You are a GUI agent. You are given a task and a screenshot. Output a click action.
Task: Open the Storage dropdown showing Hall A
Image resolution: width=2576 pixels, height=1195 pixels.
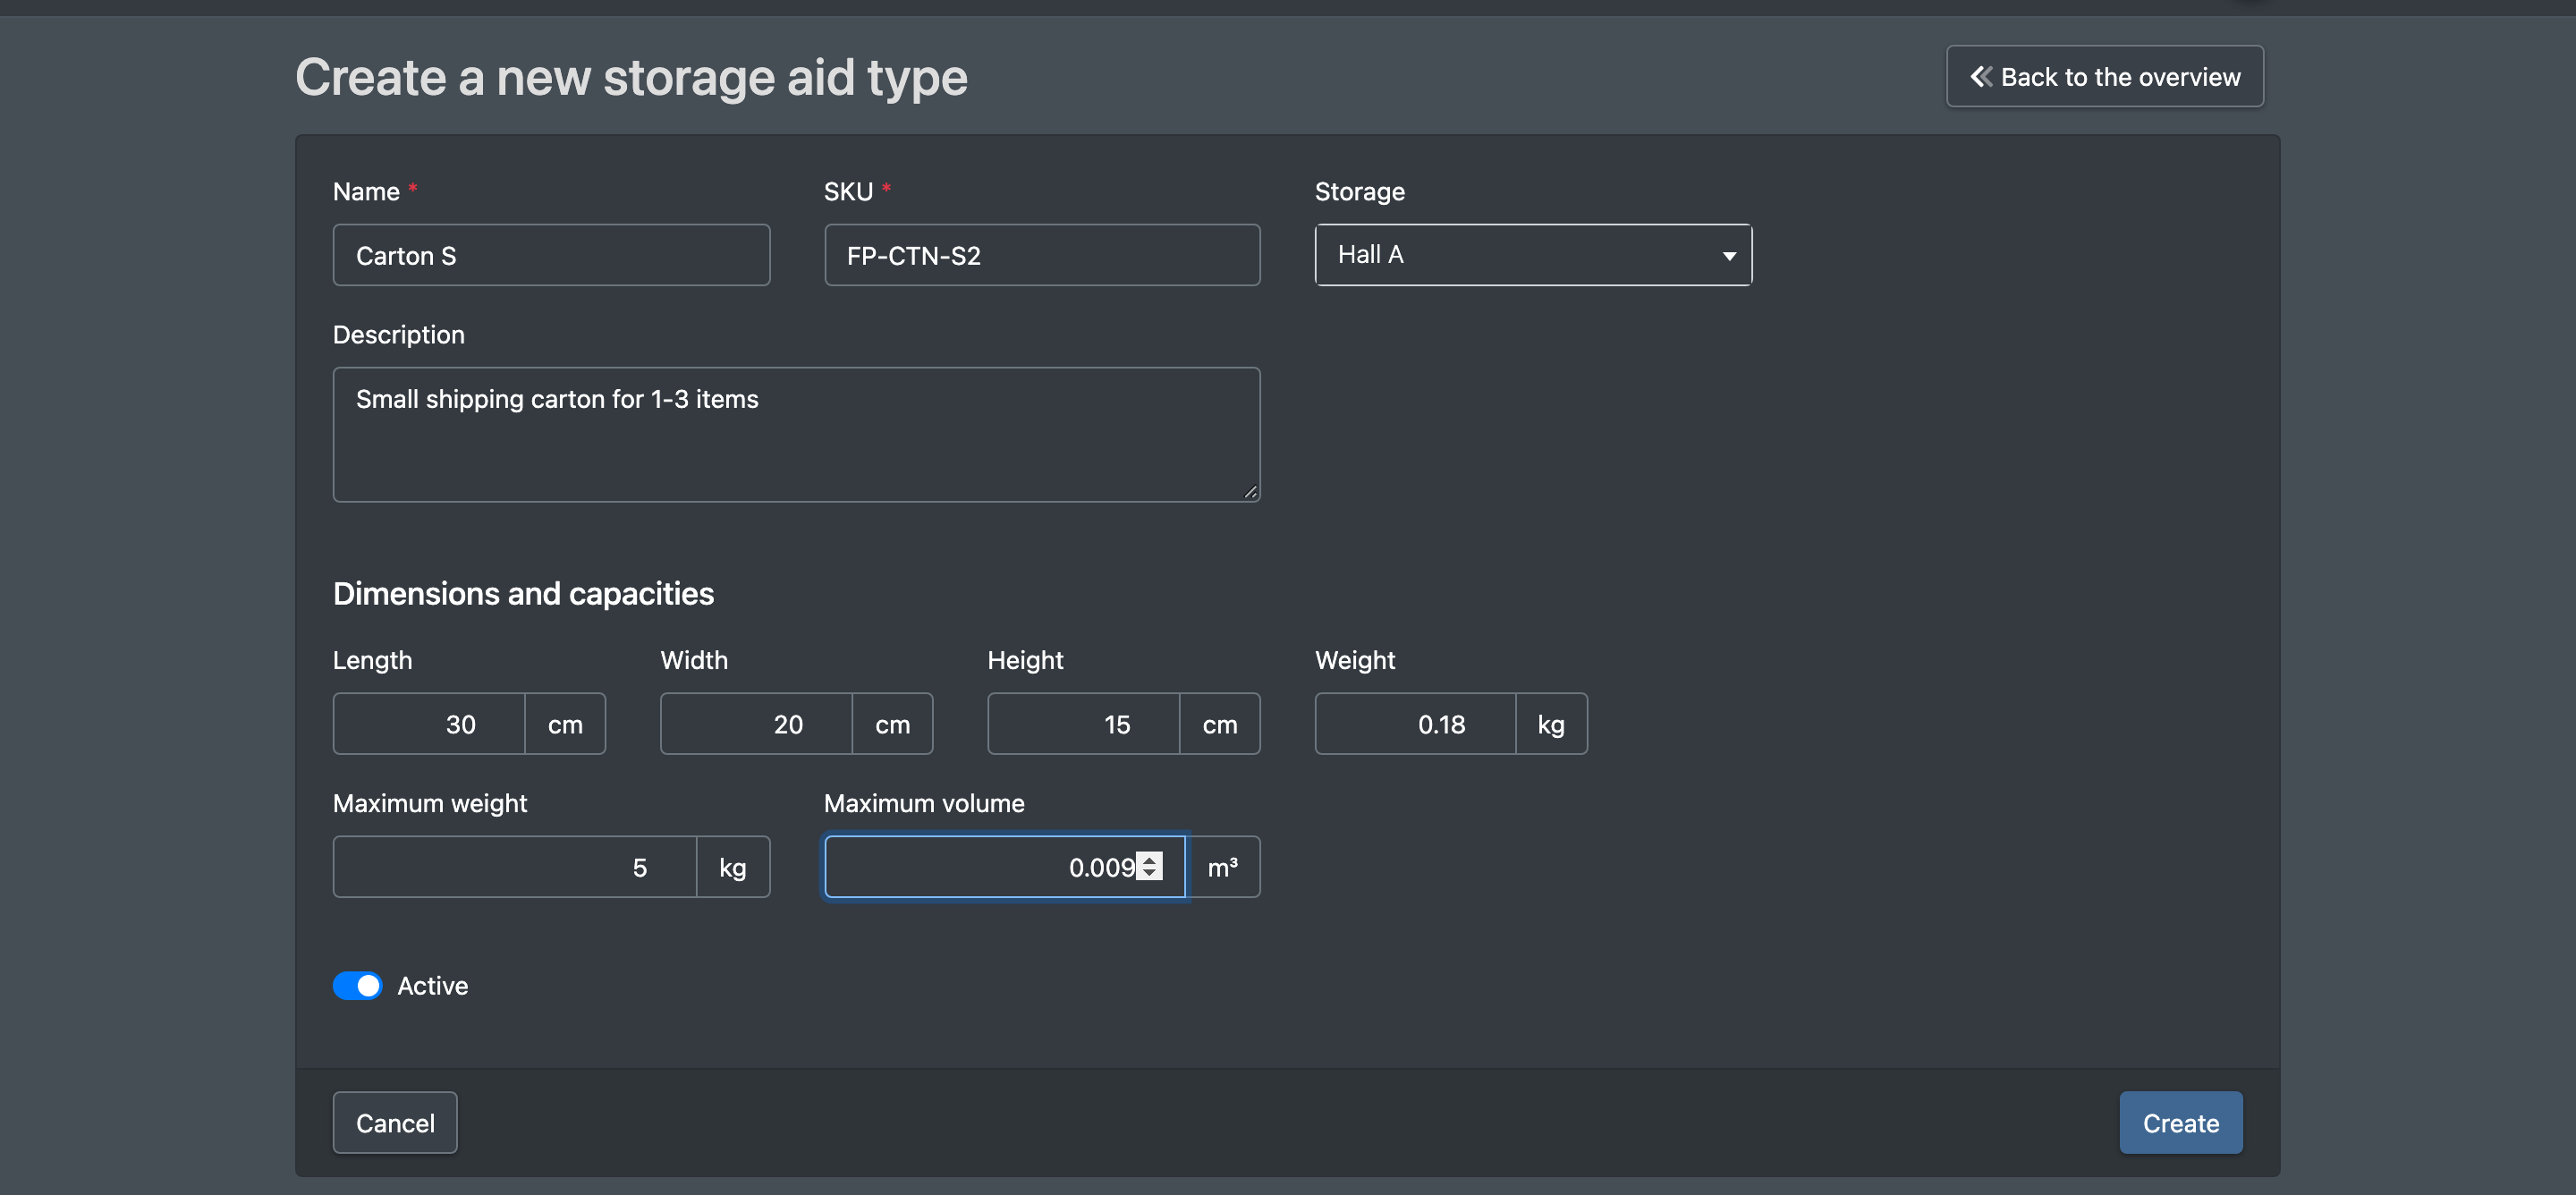click(1532, 255)
